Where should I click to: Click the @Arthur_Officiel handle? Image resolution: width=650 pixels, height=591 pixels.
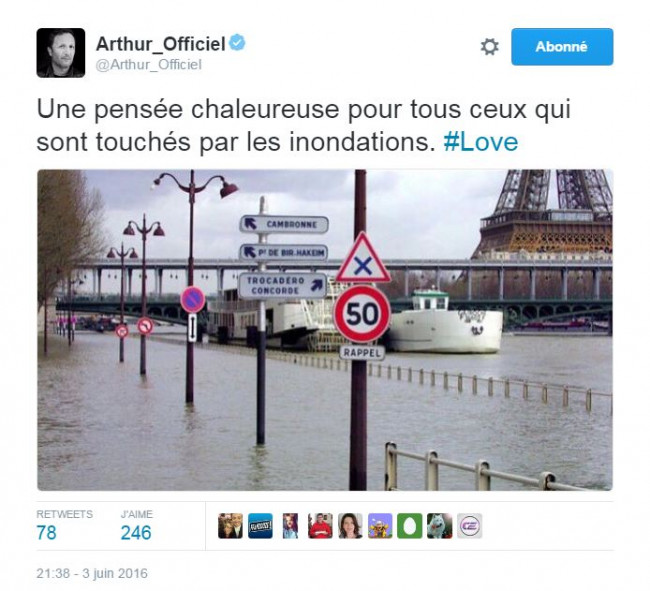tap(149, 65)
